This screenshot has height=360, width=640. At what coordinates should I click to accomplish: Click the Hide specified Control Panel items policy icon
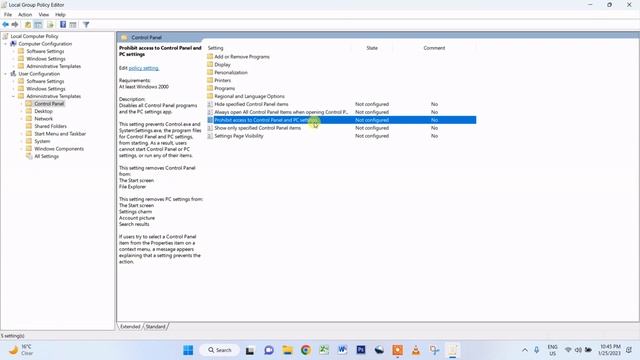click(210, 104)
